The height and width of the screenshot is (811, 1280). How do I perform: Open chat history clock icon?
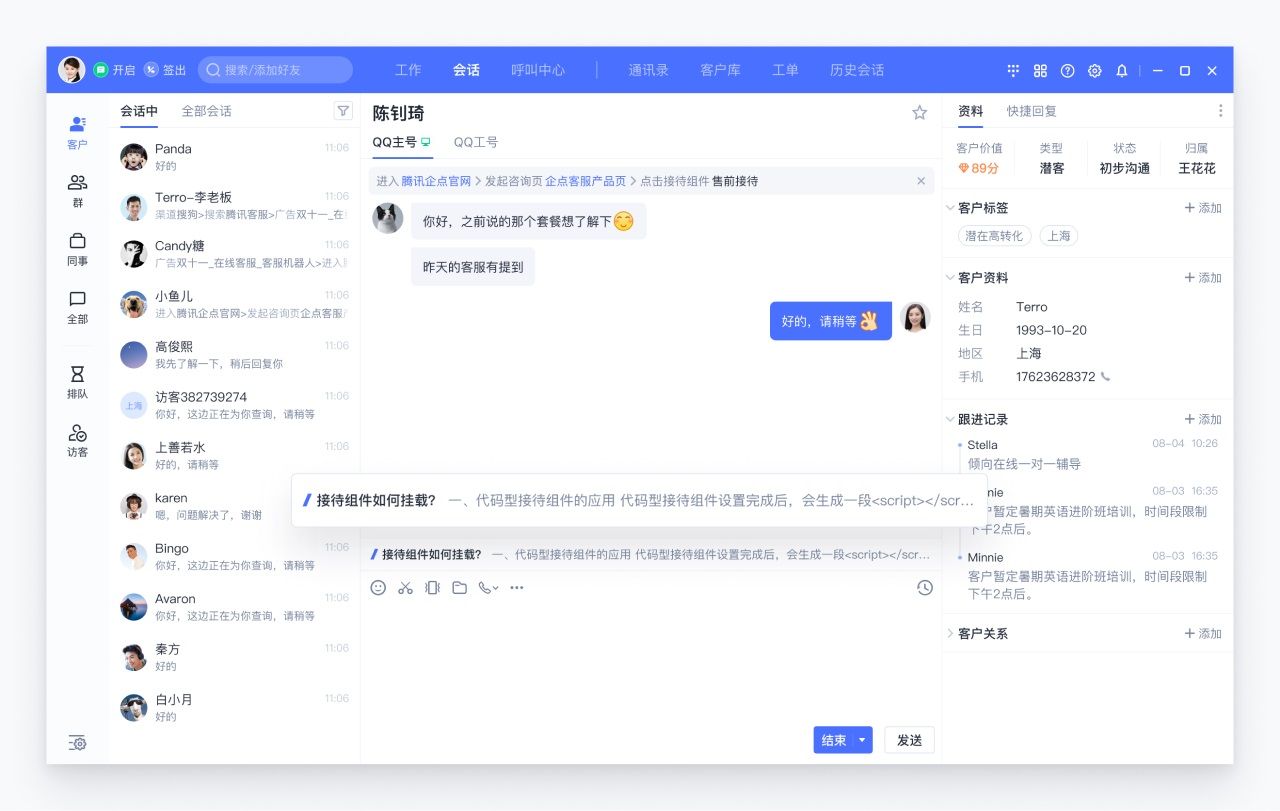click(x=925, y=588)
